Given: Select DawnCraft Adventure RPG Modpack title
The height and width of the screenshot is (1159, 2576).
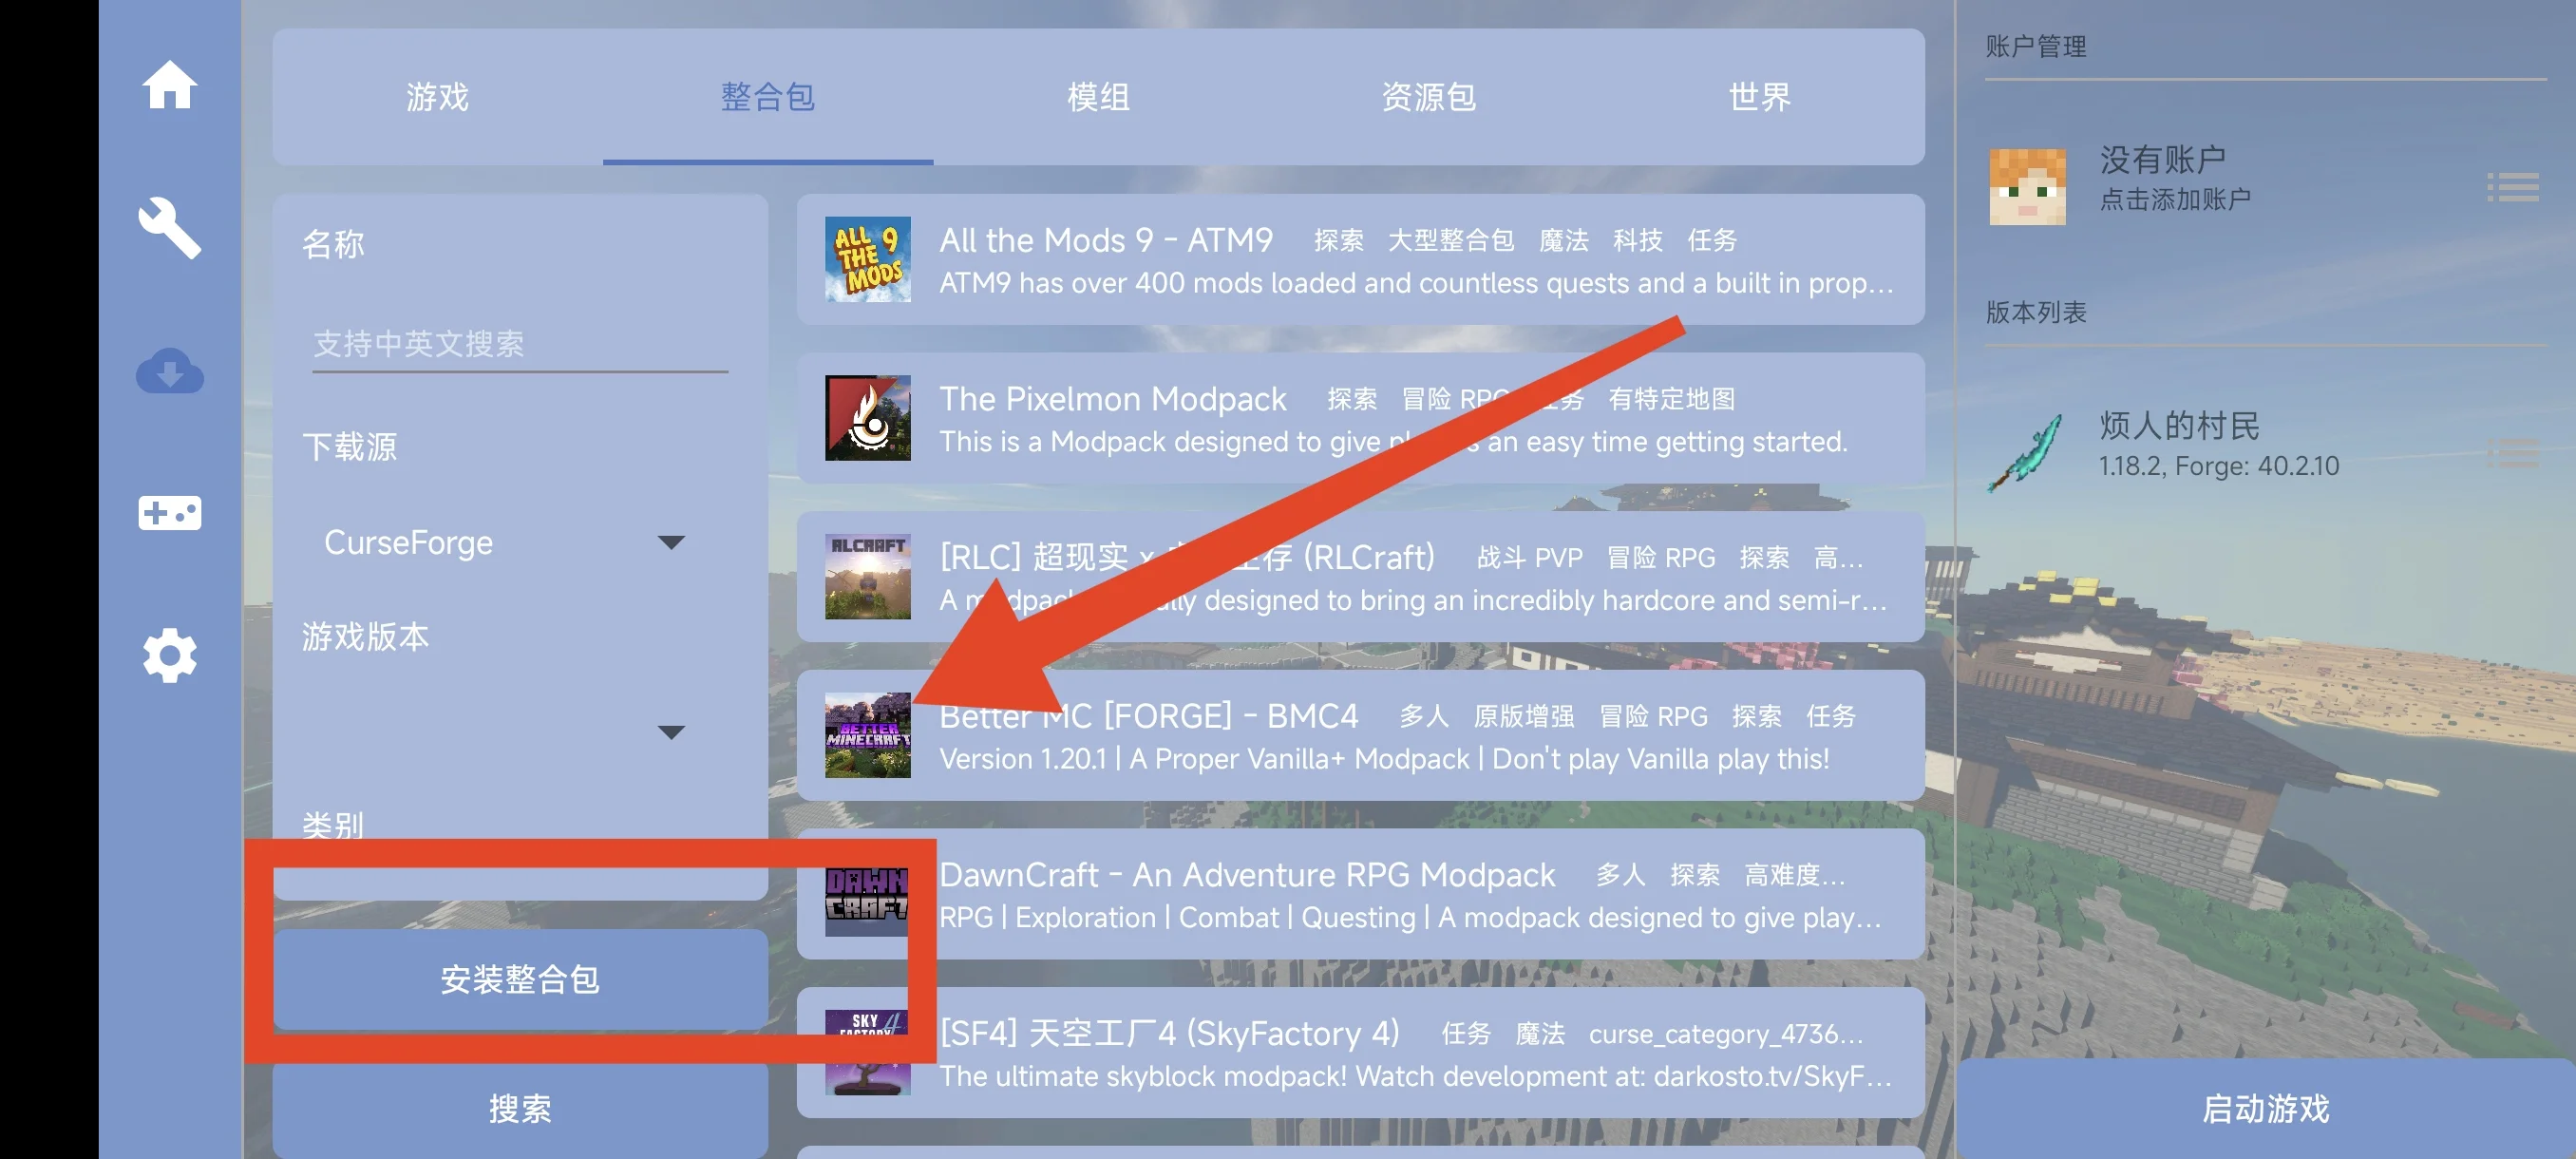Looking at the screenshot, I should (1247, 875).
